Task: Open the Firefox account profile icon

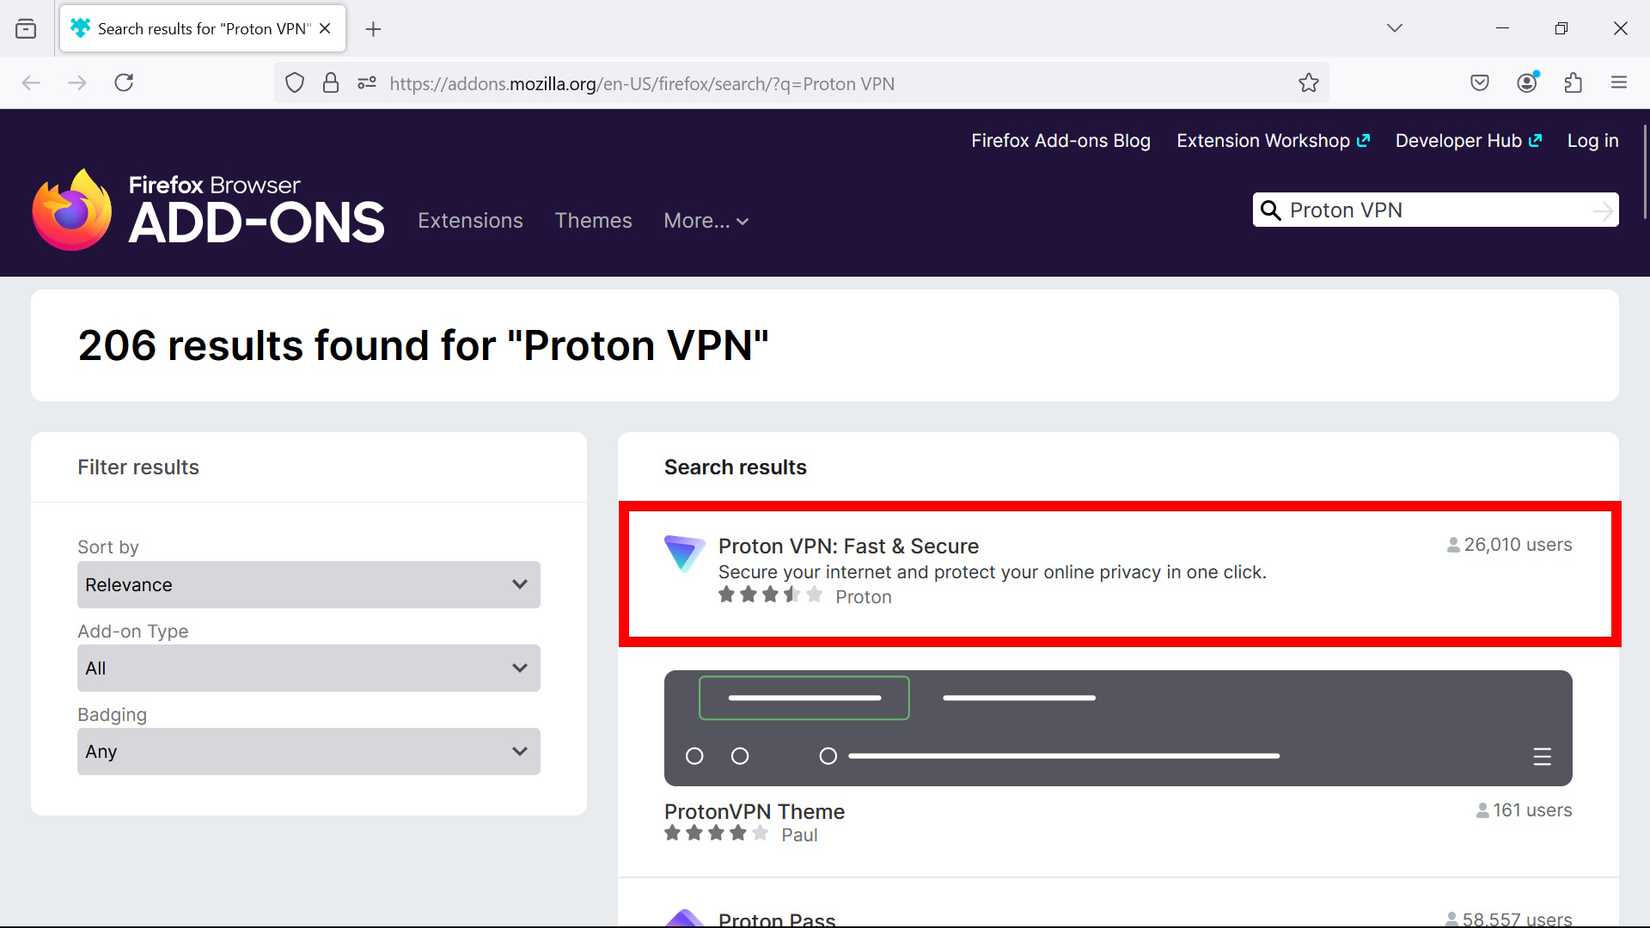Action: click(x=1527, y=83)
